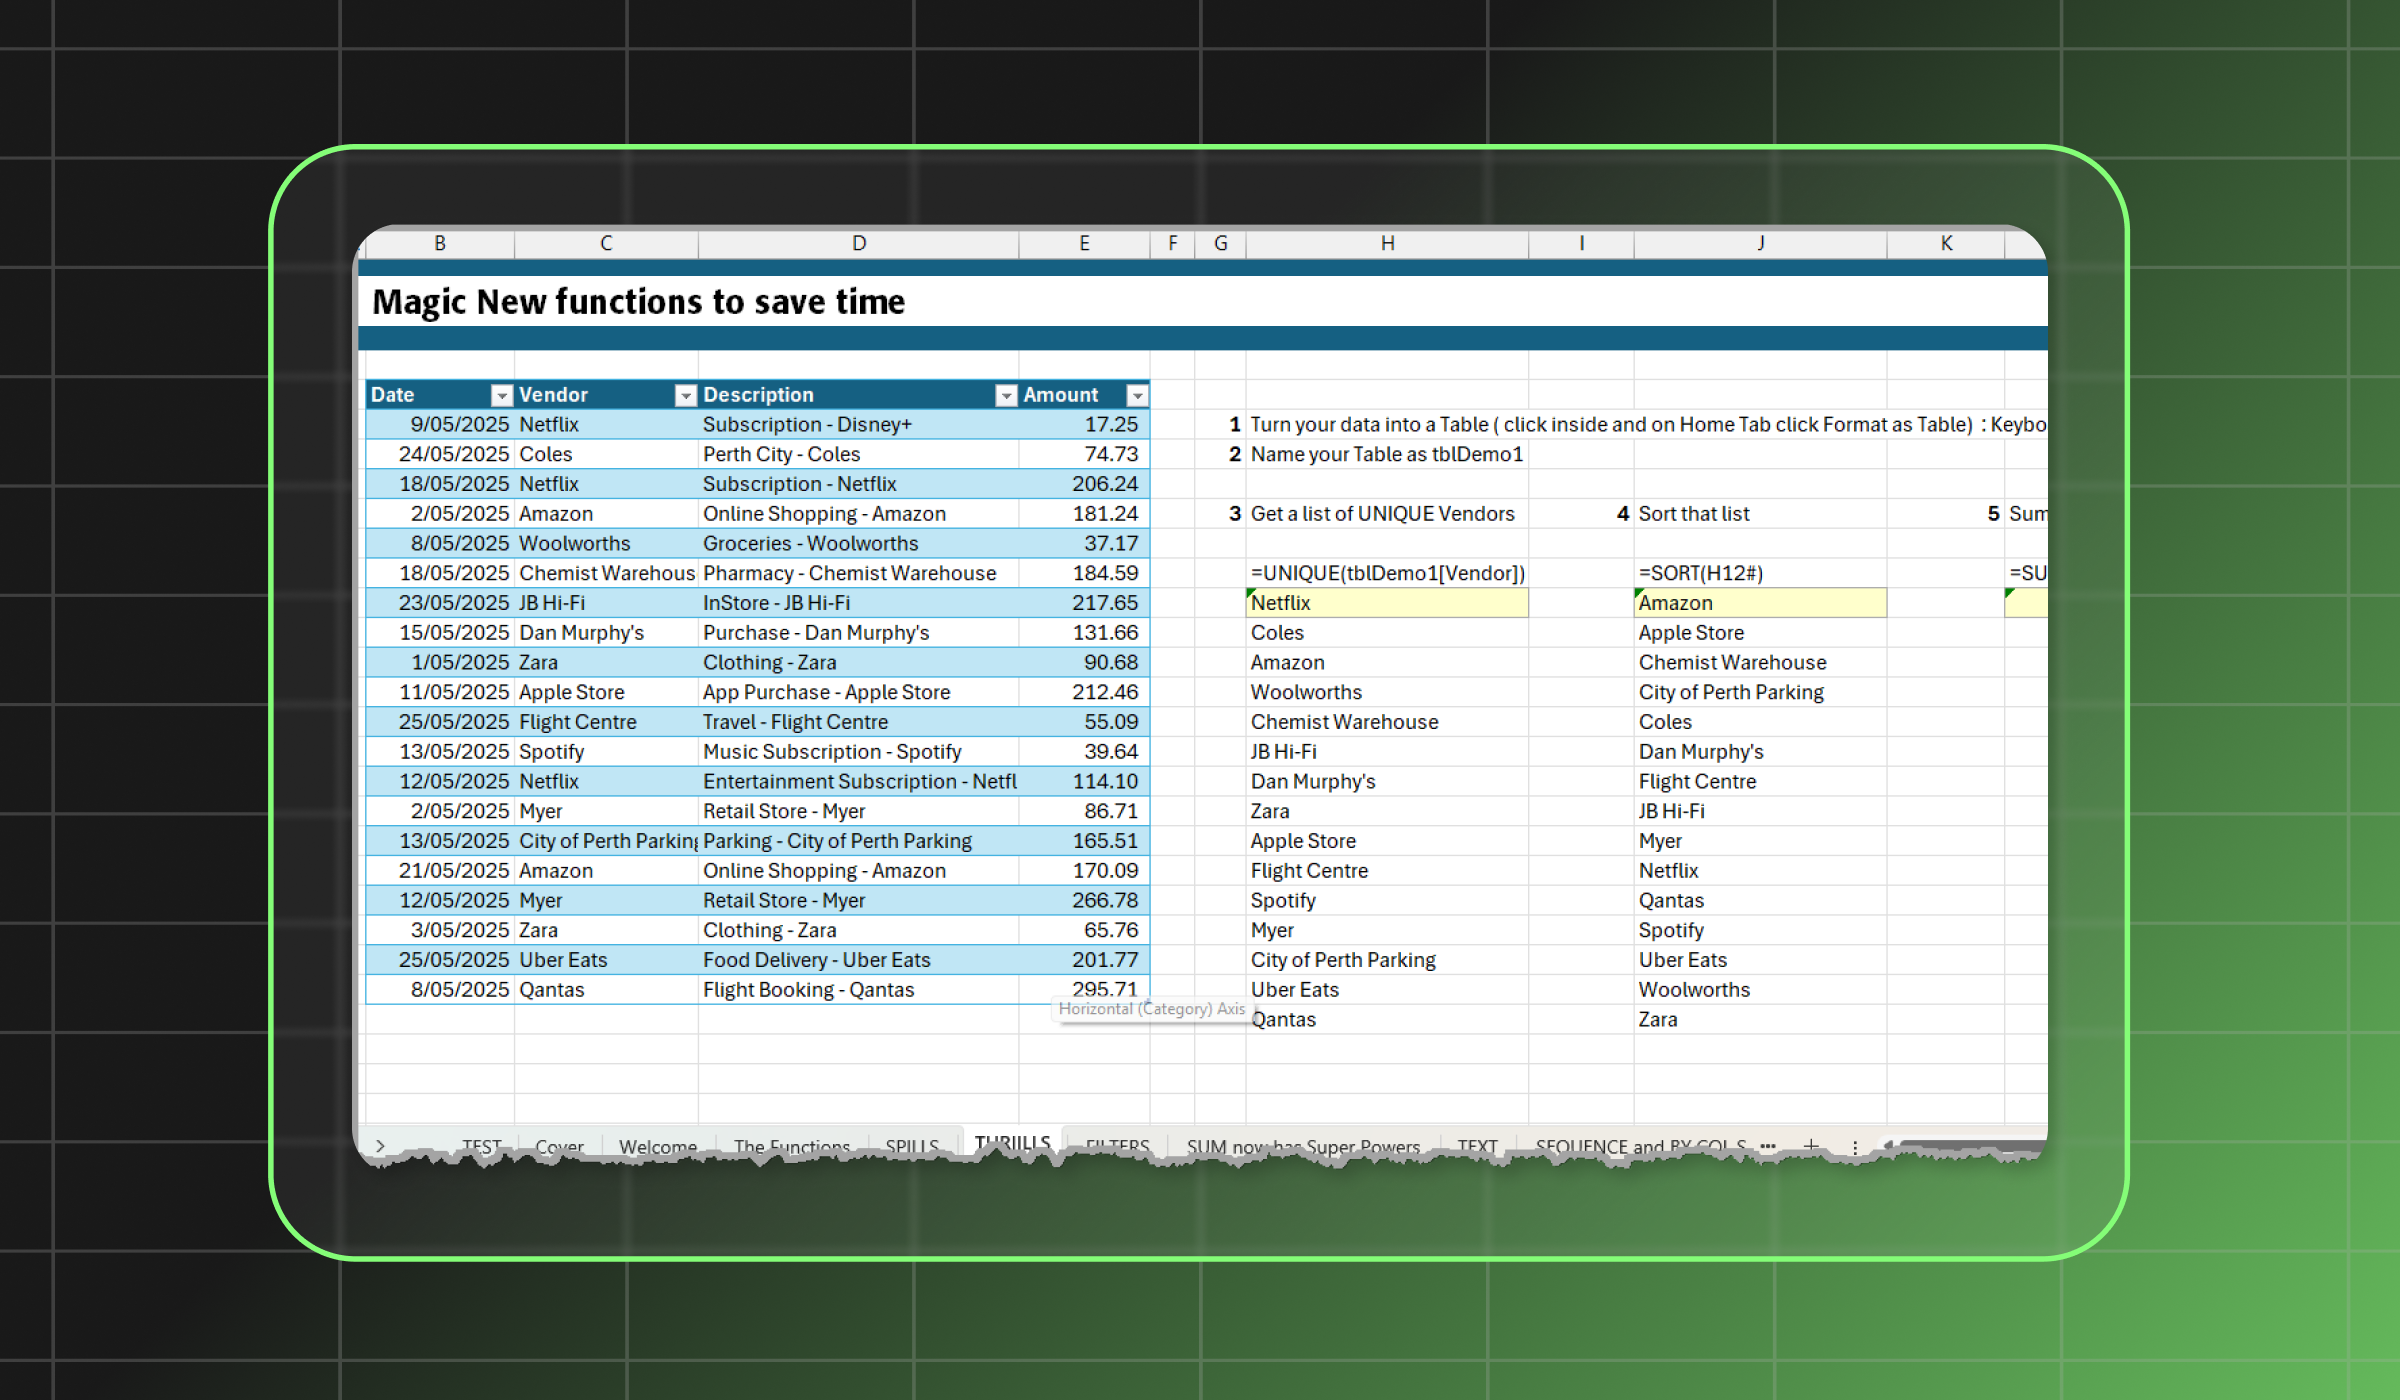Click the date 23/05/2025
Viewport: 2400px width, 1400px height.
pyautogui.click(x=440, y=603)
